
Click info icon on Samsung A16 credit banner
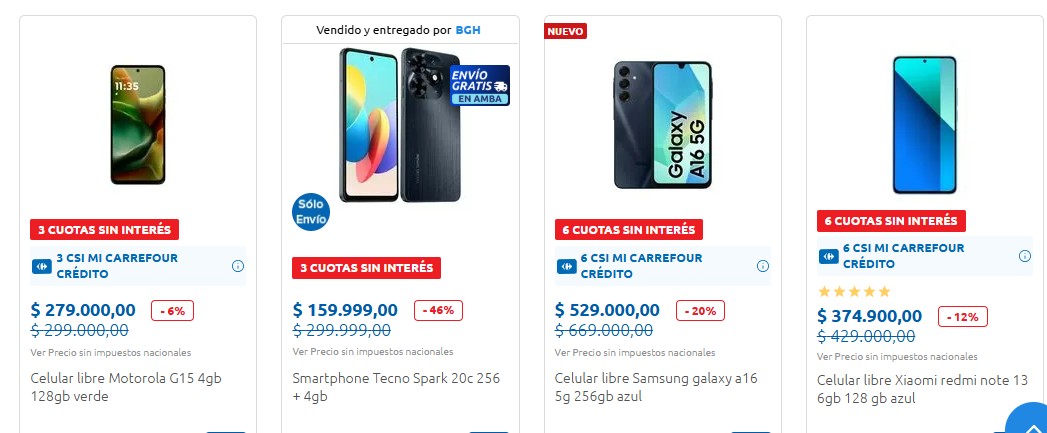(x=763, y=266)
